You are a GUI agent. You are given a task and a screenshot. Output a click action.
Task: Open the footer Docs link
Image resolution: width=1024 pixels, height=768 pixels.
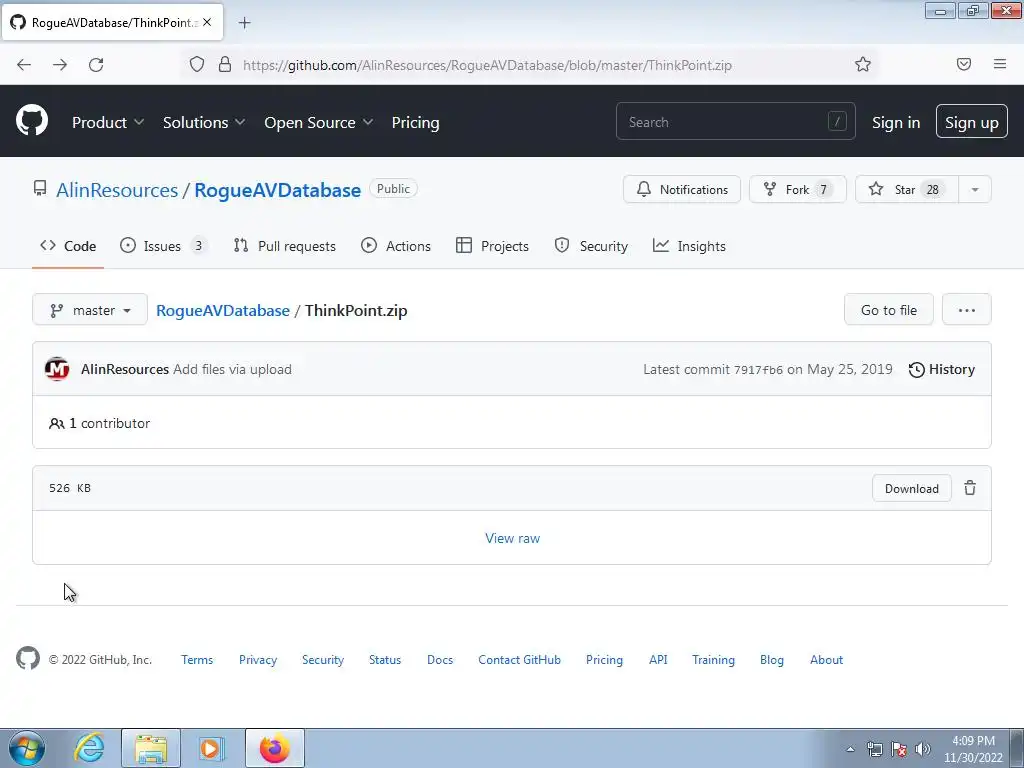[440, 660]
